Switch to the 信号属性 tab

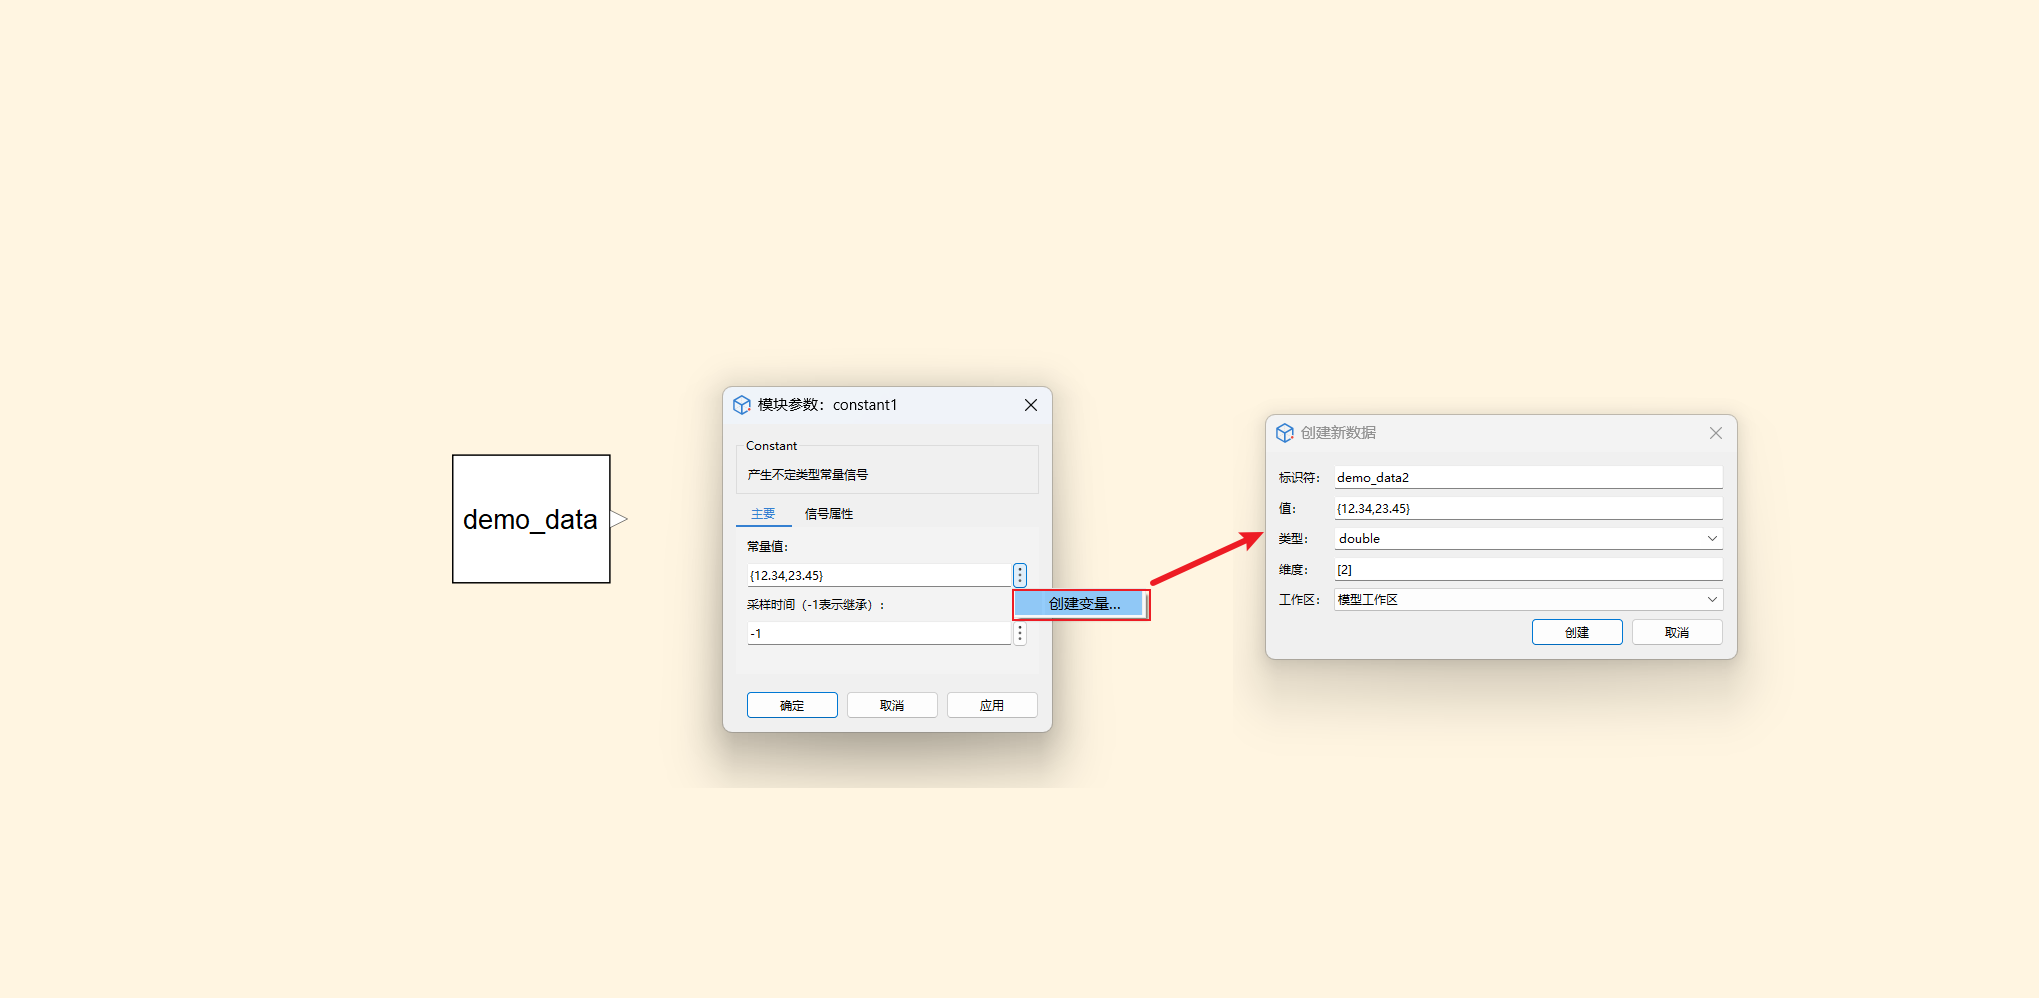[x=828, y=514]
